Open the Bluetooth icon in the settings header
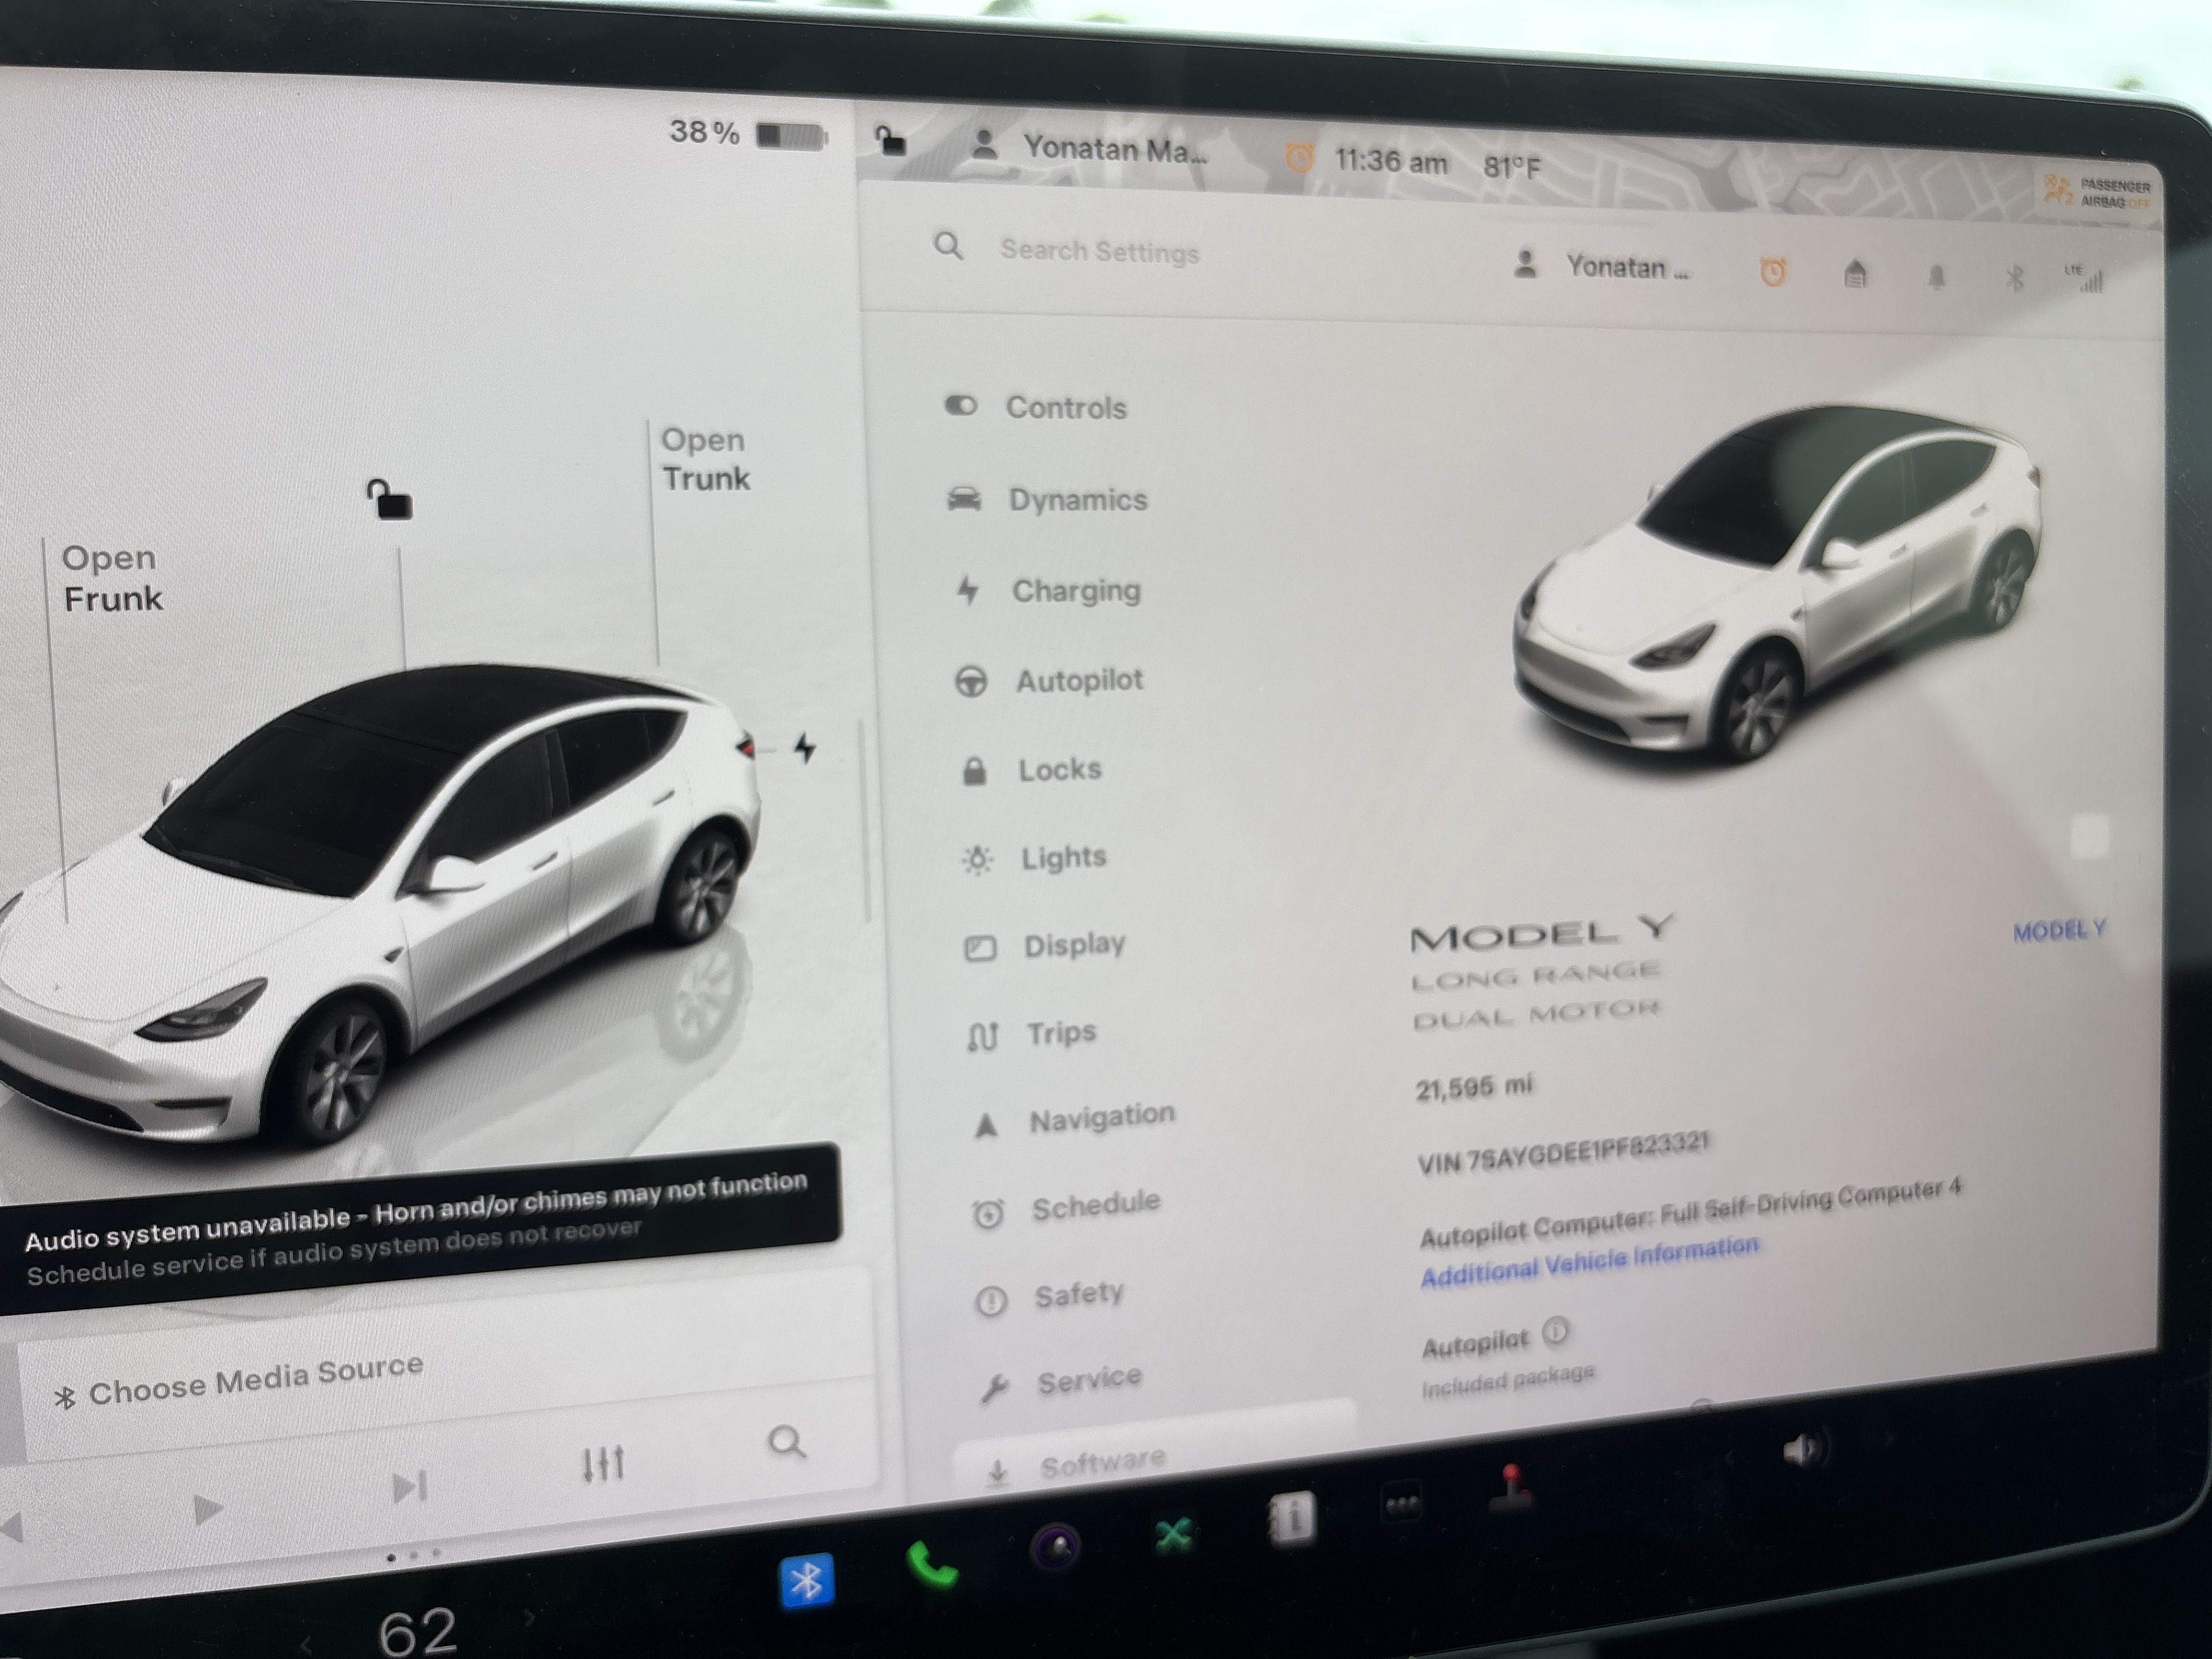2212x1659 pixels. pyautogui.click(x=2014, y=278)
